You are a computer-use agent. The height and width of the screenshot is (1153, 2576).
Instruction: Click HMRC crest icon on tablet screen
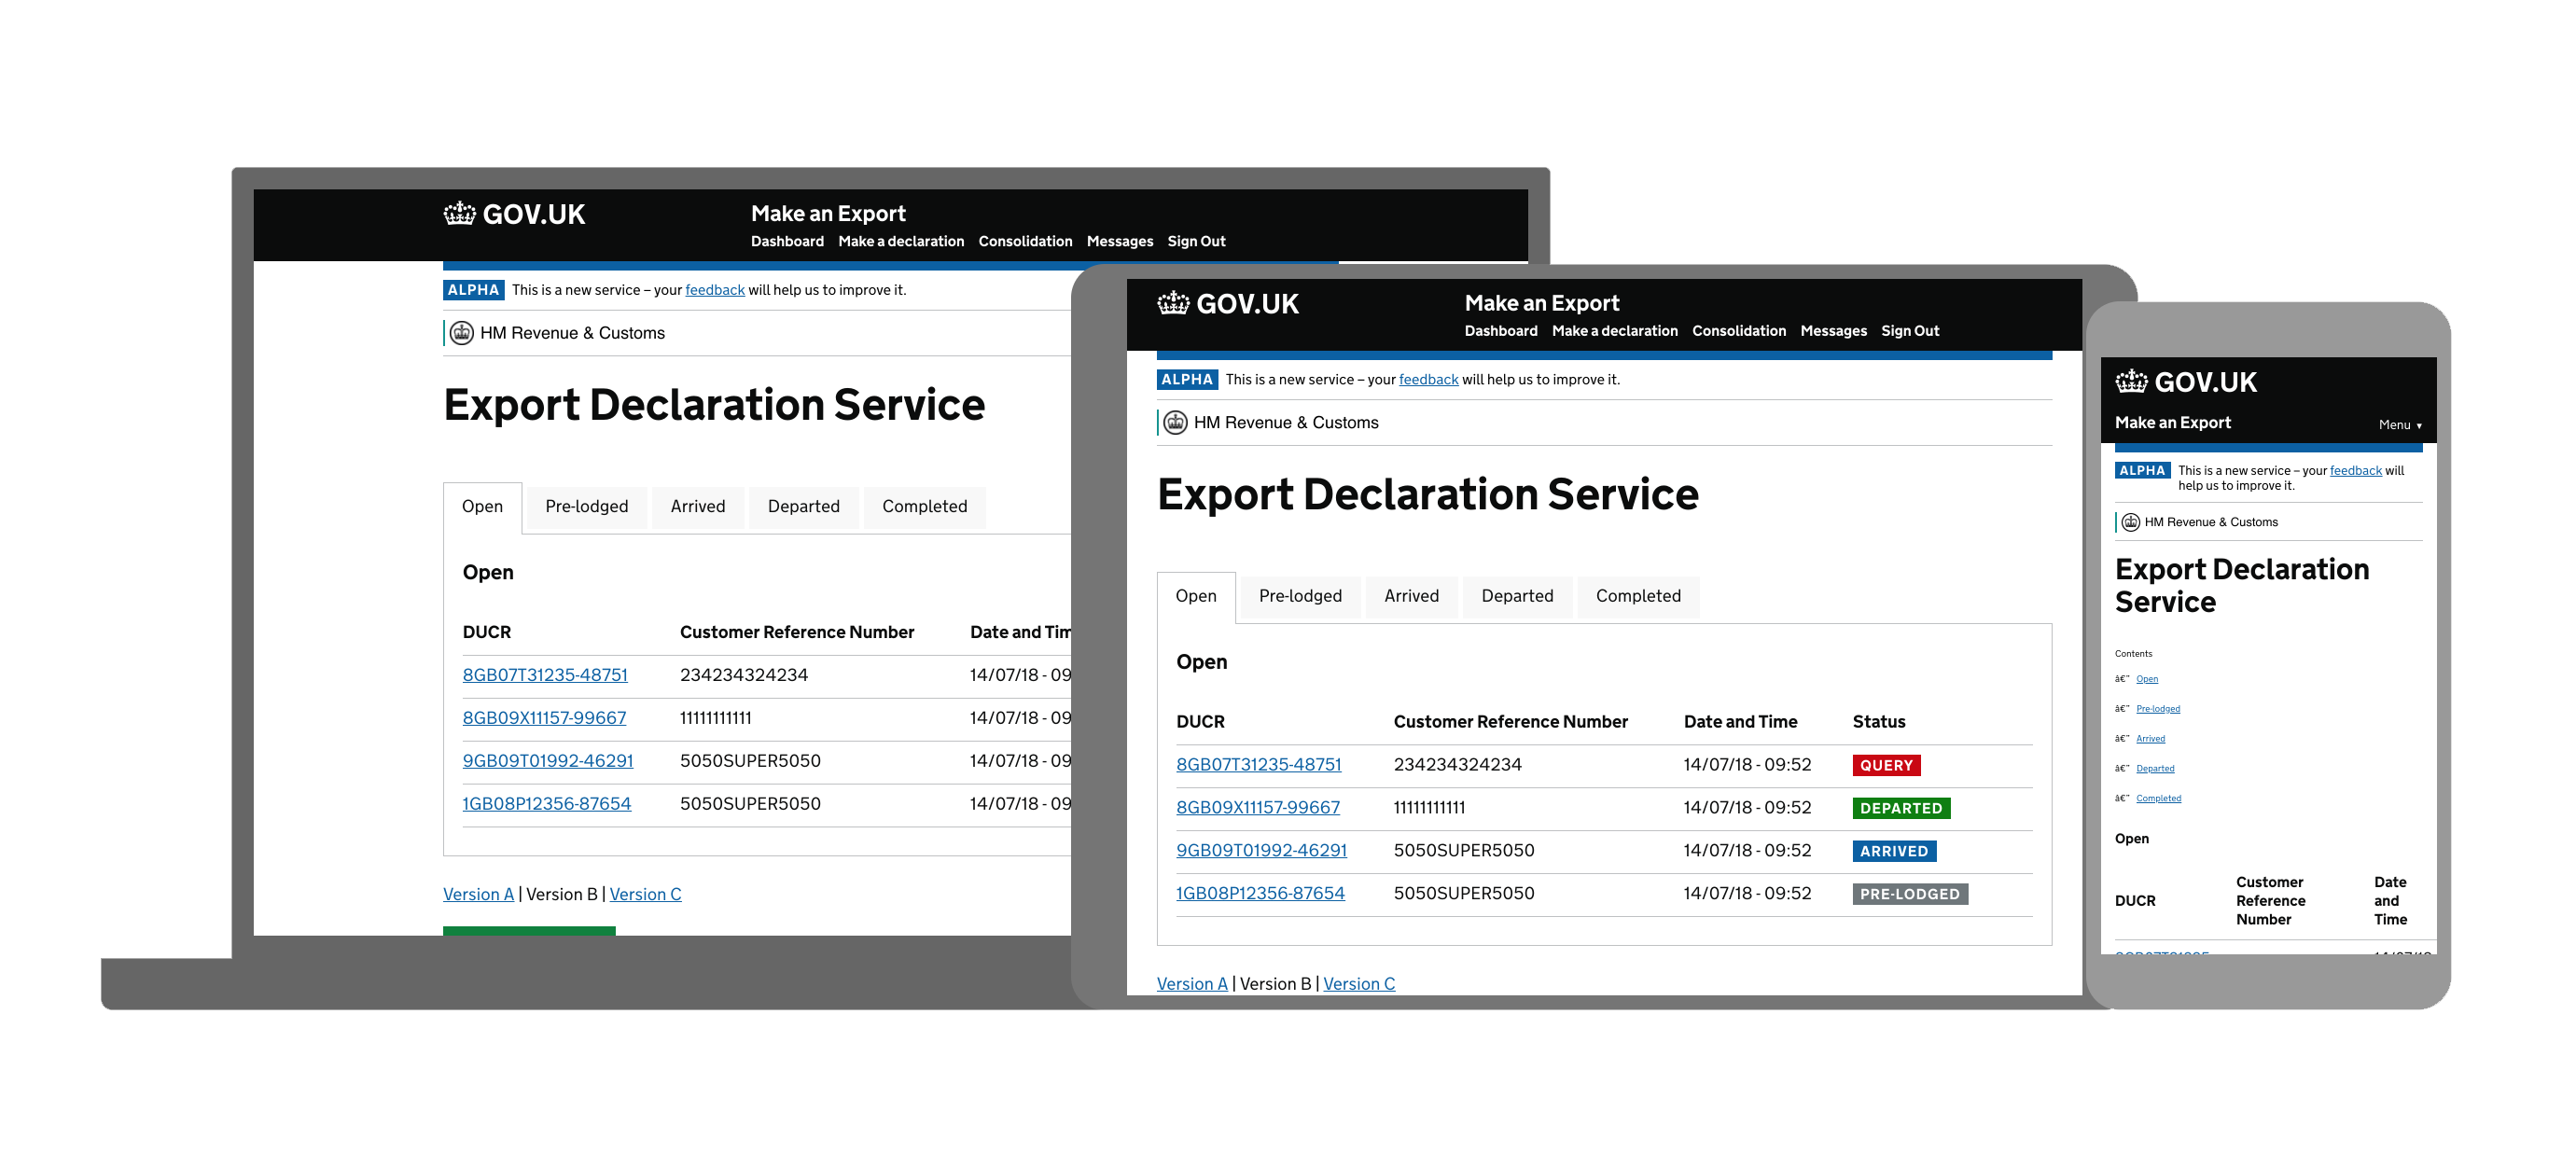pos(1175,423)
